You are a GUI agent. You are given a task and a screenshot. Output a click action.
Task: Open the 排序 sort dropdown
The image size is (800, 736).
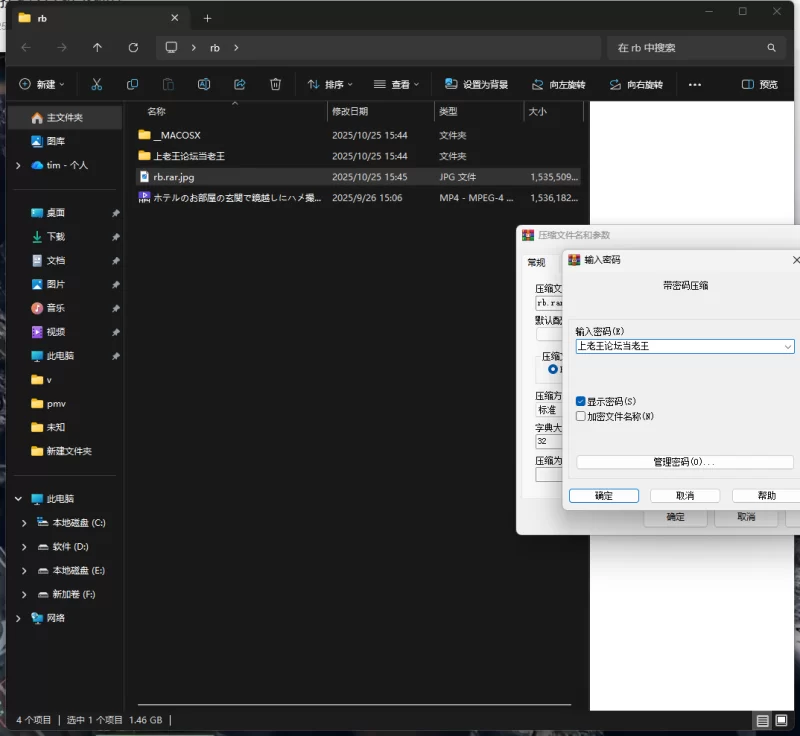[331, 85]
